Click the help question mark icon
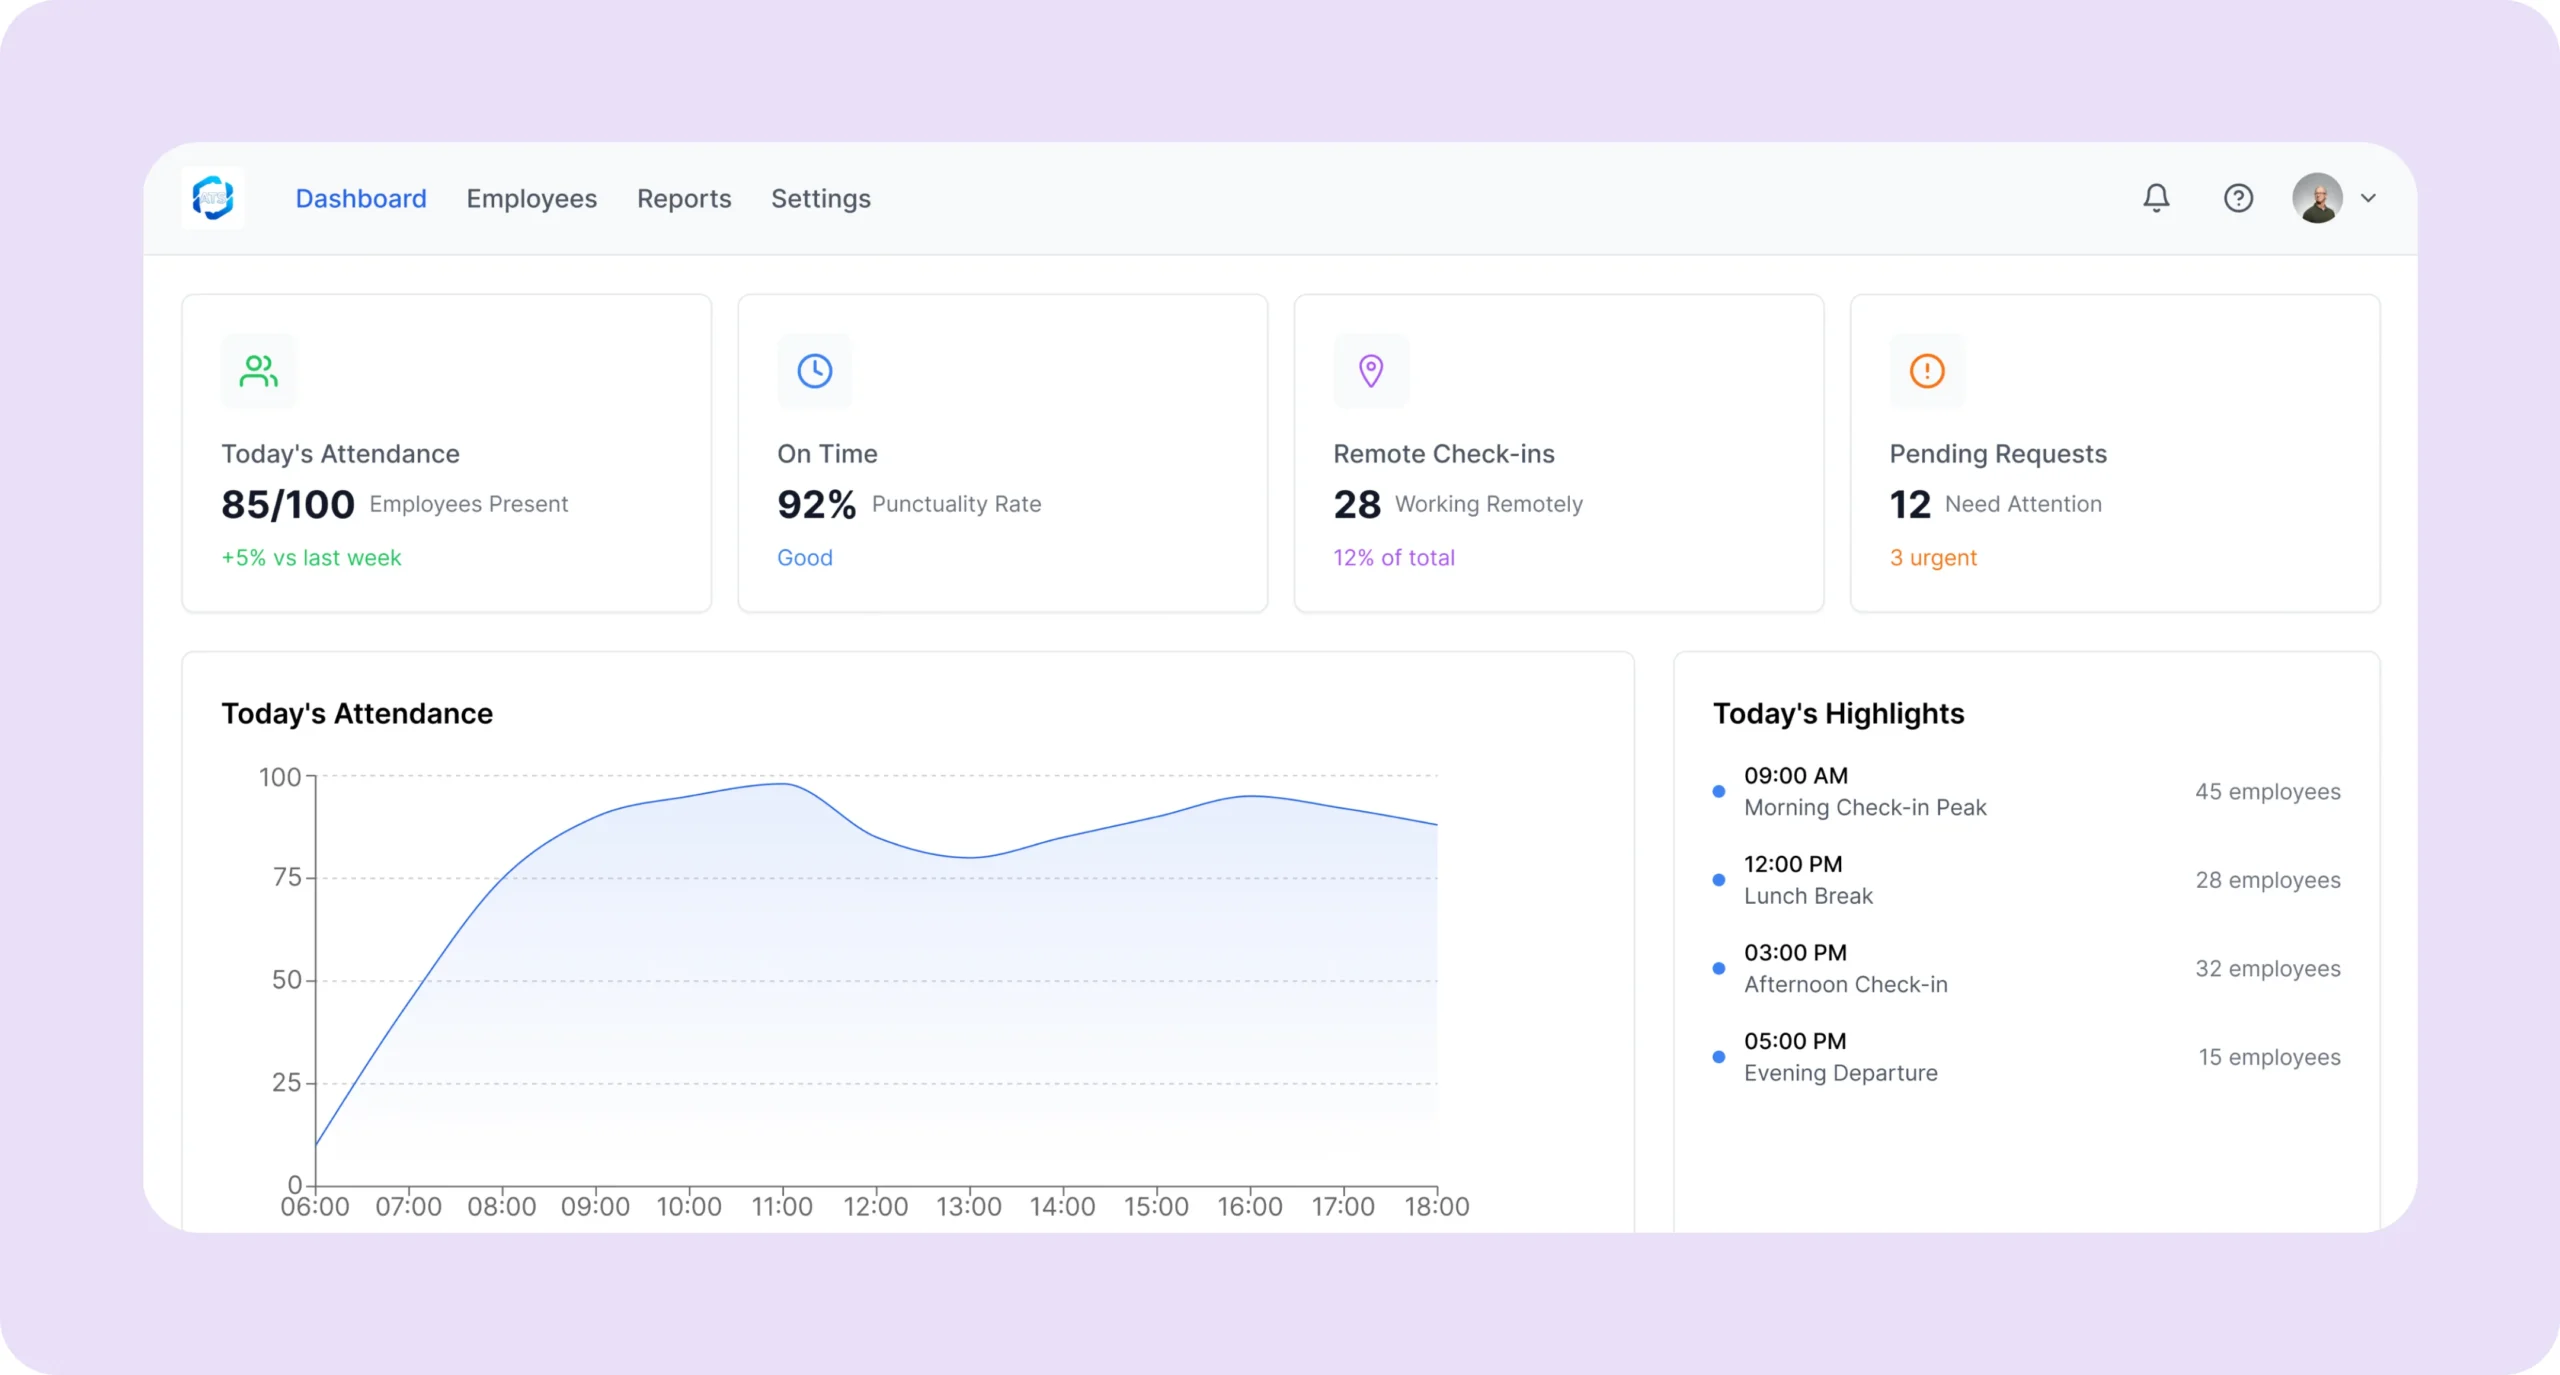The height and width of the screenshot is (1375, 2560). click(x=2238, y=198)
